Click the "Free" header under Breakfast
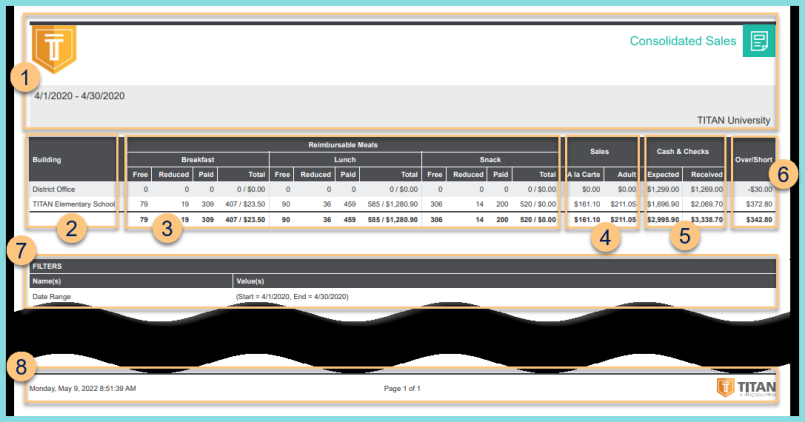 [x=140, y=175]
